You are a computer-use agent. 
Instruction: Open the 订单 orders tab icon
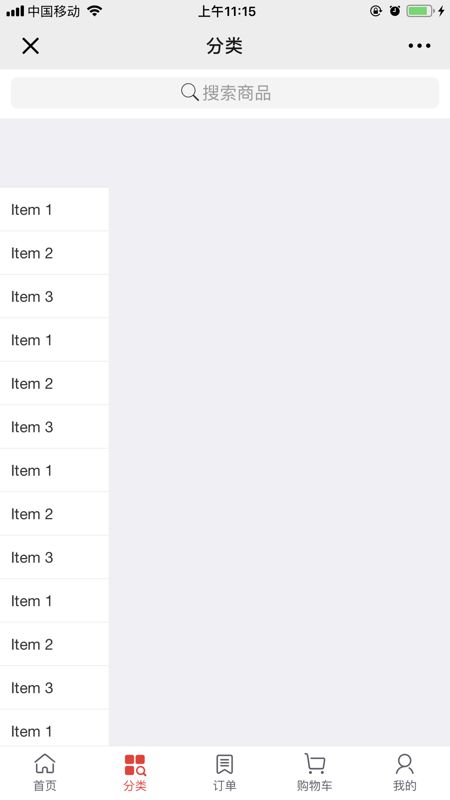point(224,764)
